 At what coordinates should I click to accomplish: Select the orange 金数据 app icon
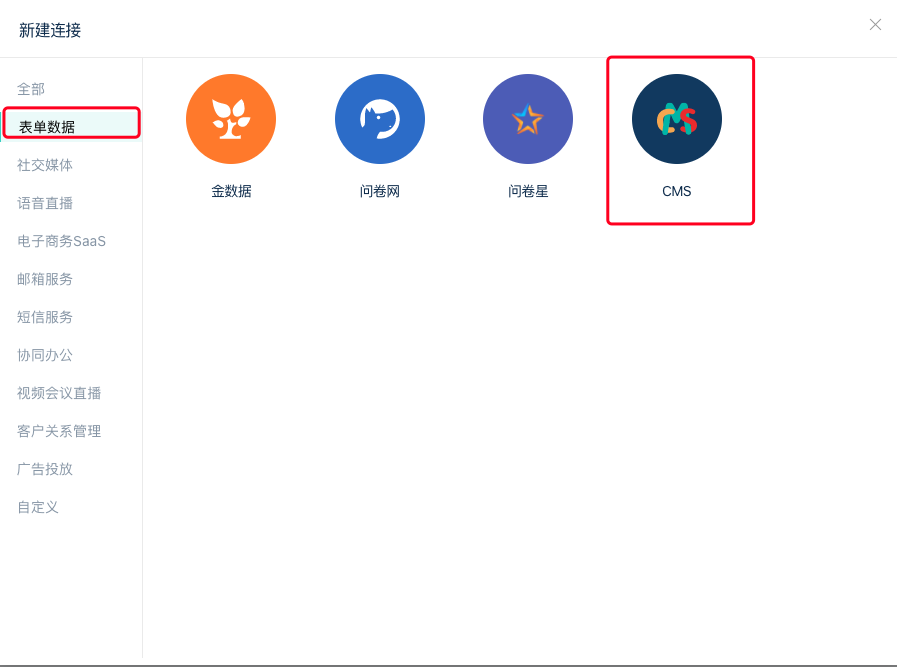point(231,119)
